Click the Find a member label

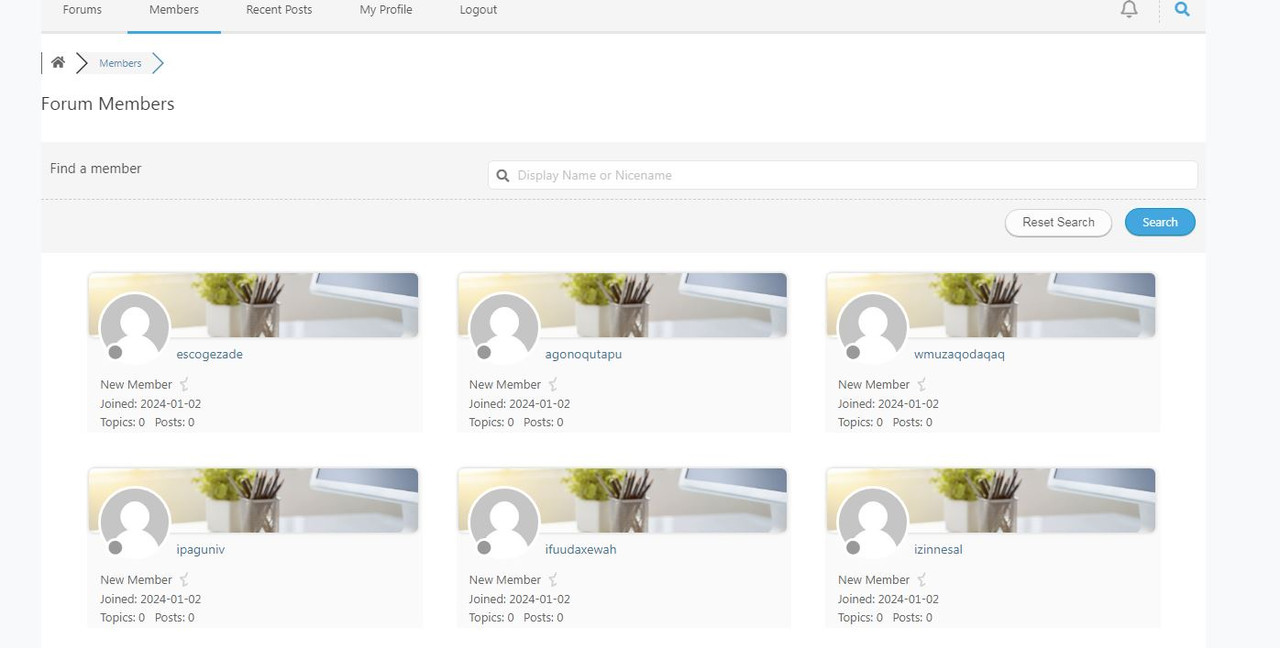(x=96, y=168)
